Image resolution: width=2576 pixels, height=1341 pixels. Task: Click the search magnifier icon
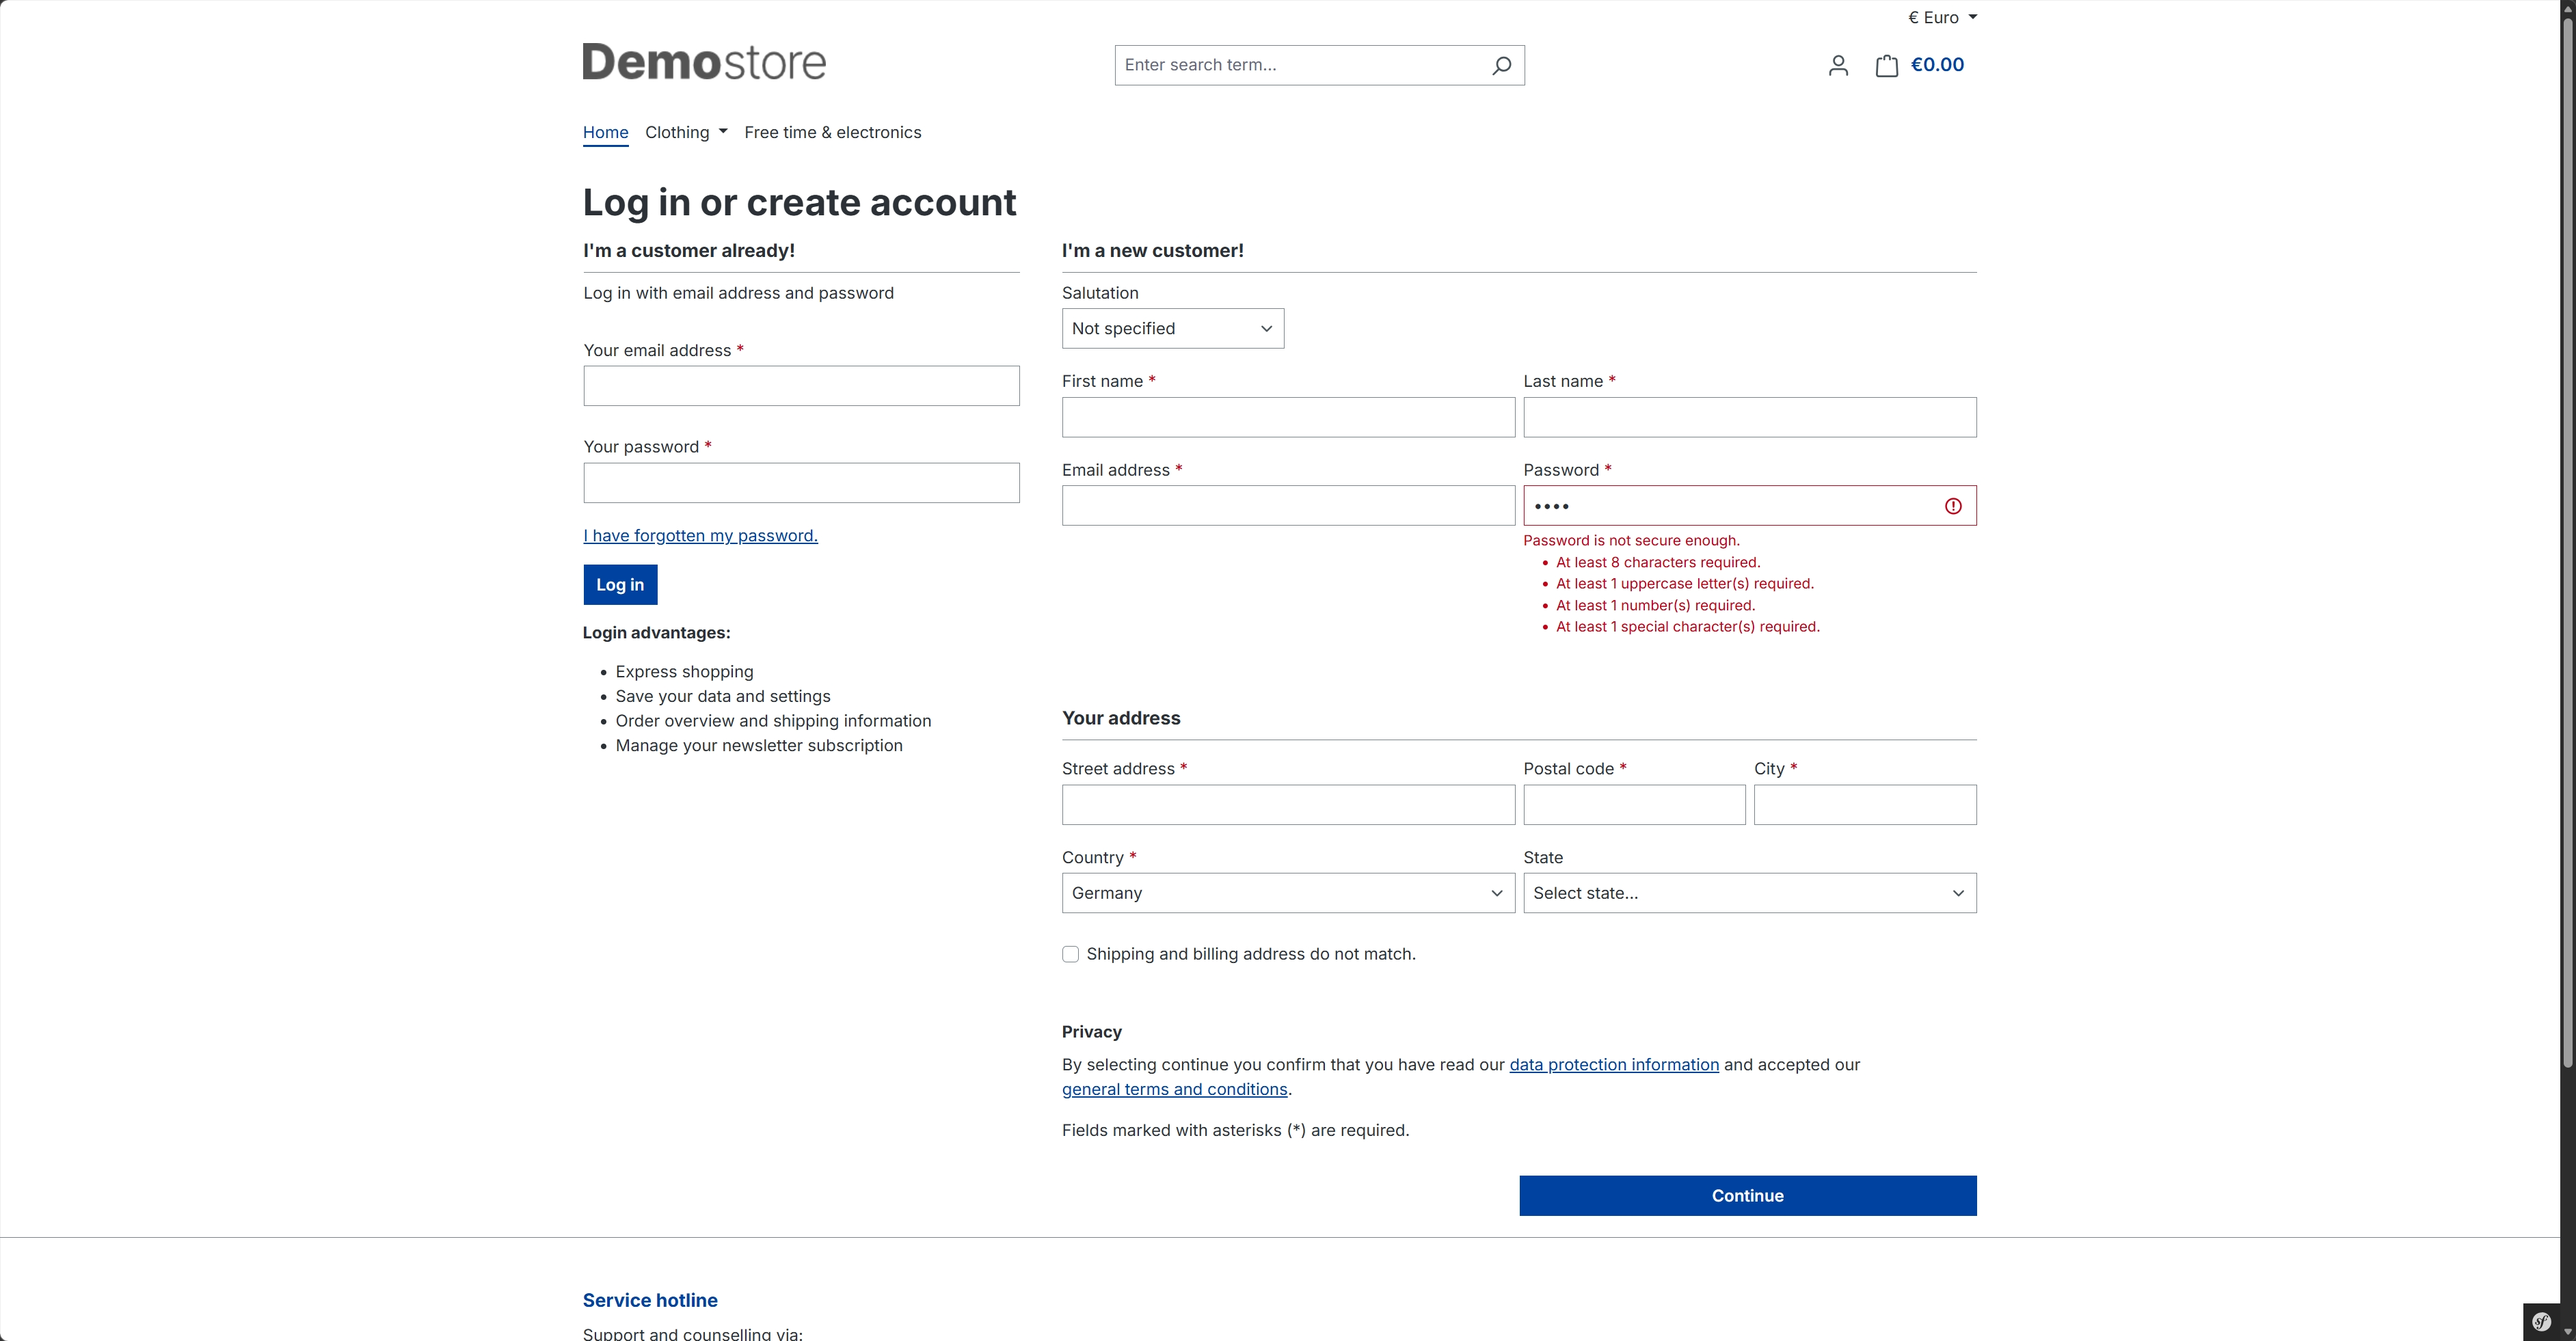1501,65
